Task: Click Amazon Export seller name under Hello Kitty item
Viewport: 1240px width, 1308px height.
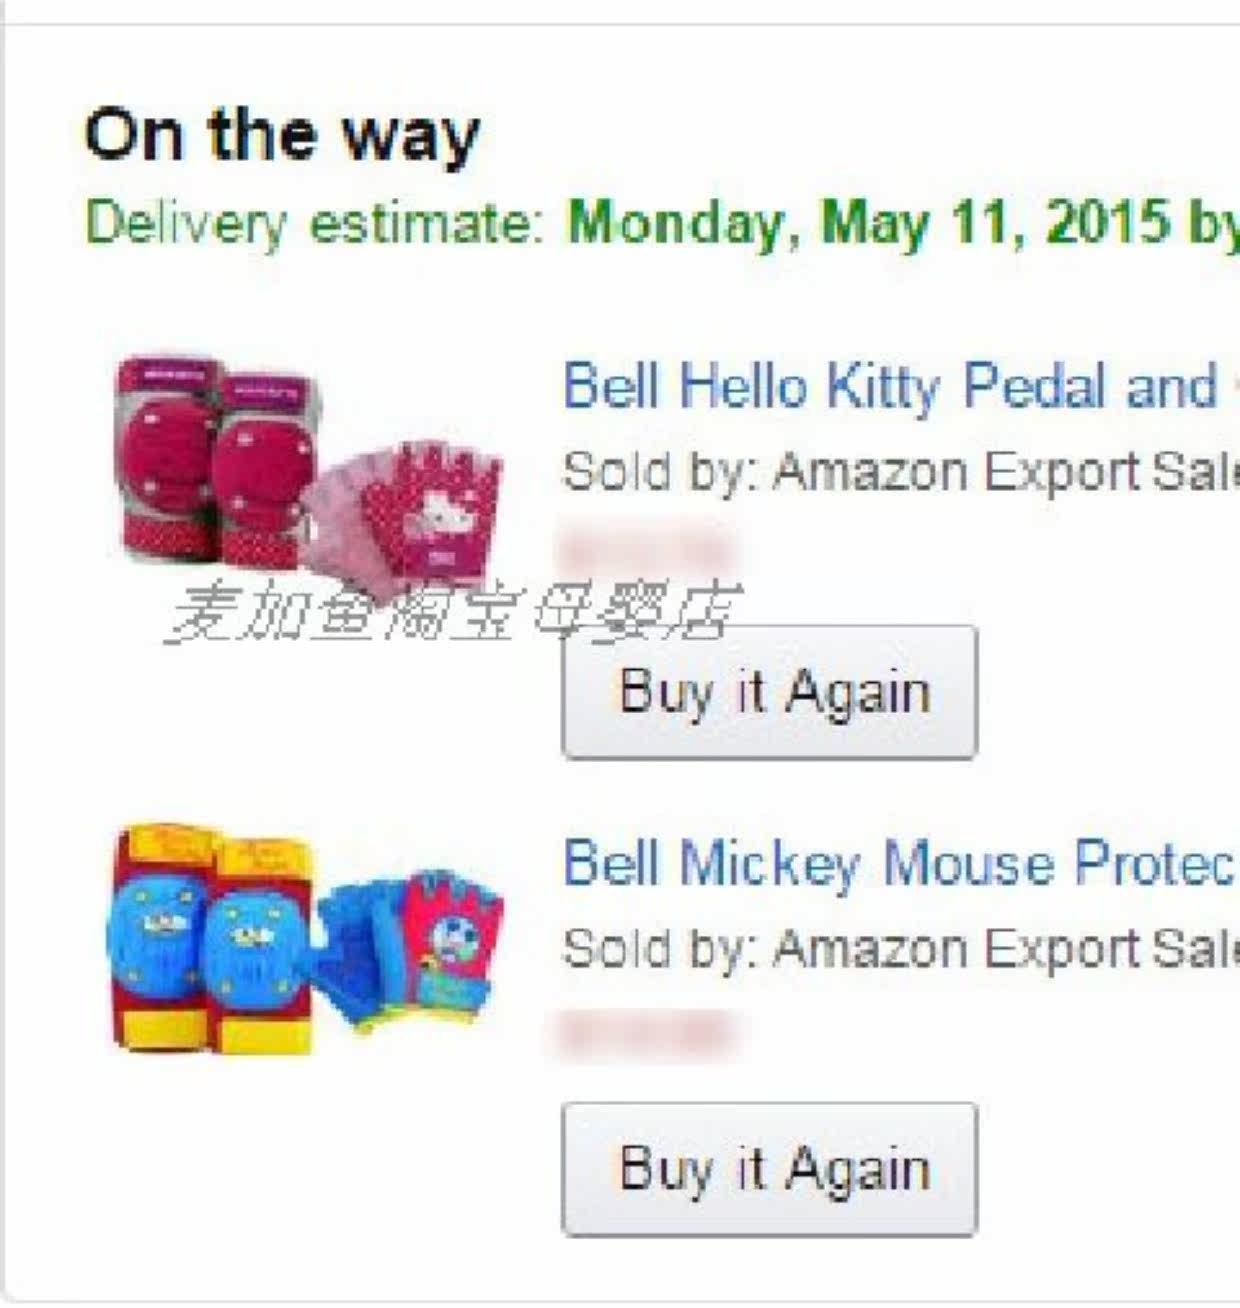Action: tap(1000, 472)
